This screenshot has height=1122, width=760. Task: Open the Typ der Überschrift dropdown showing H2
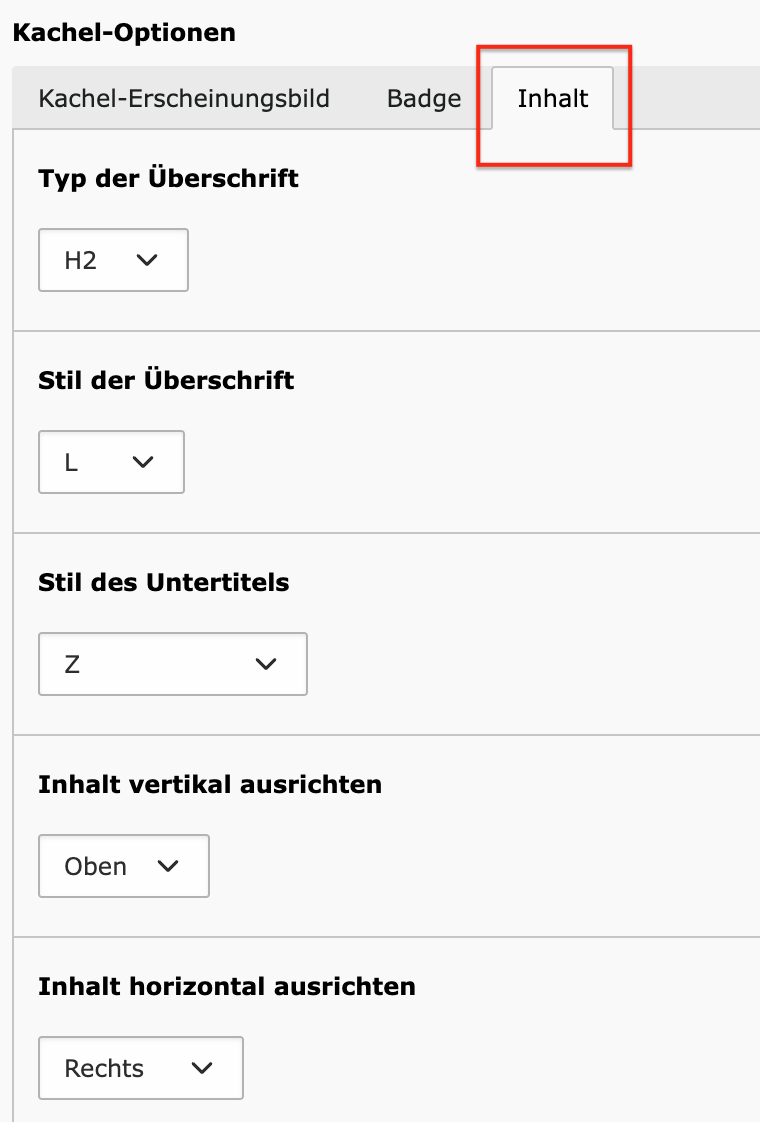[x=113, y=260]
